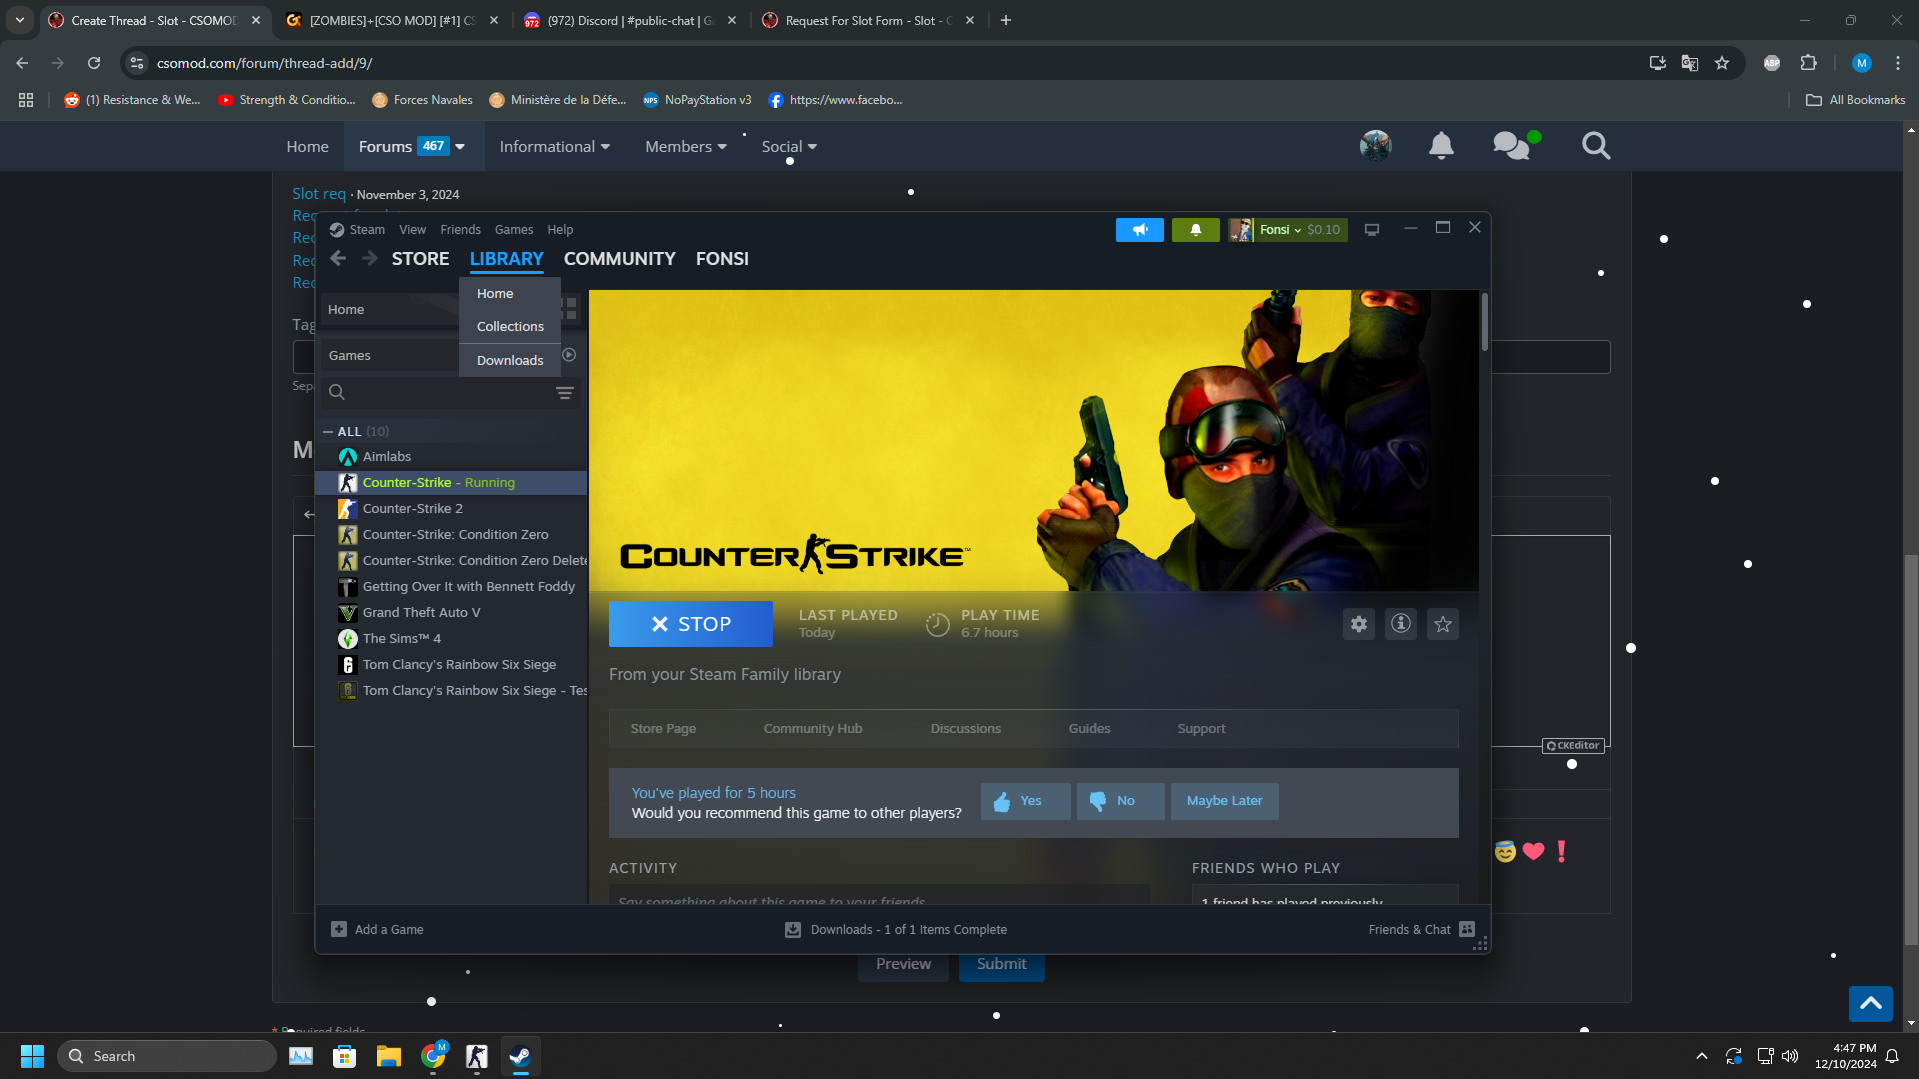Click Maybe Later button
The width and height of the screenshot is (1919, 1079).
point(1224,801)
